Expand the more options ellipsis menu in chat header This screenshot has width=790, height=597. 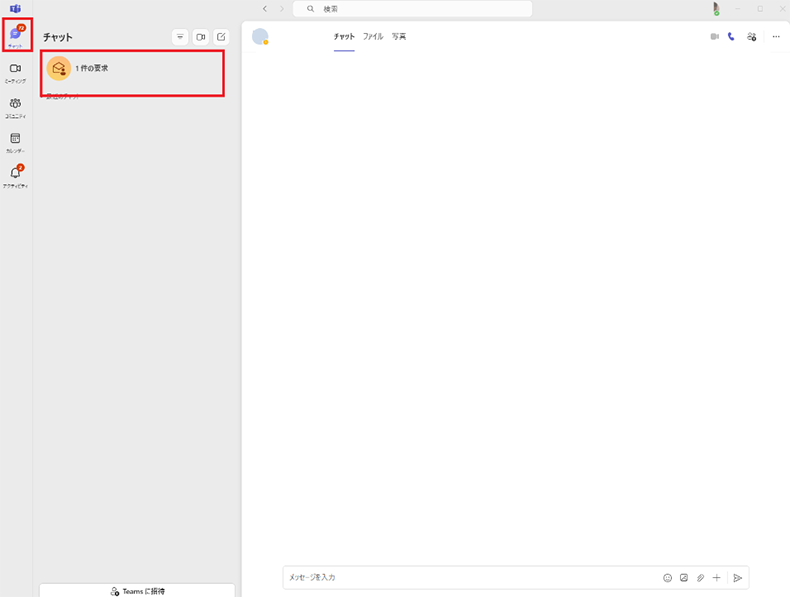click(775, 37)
